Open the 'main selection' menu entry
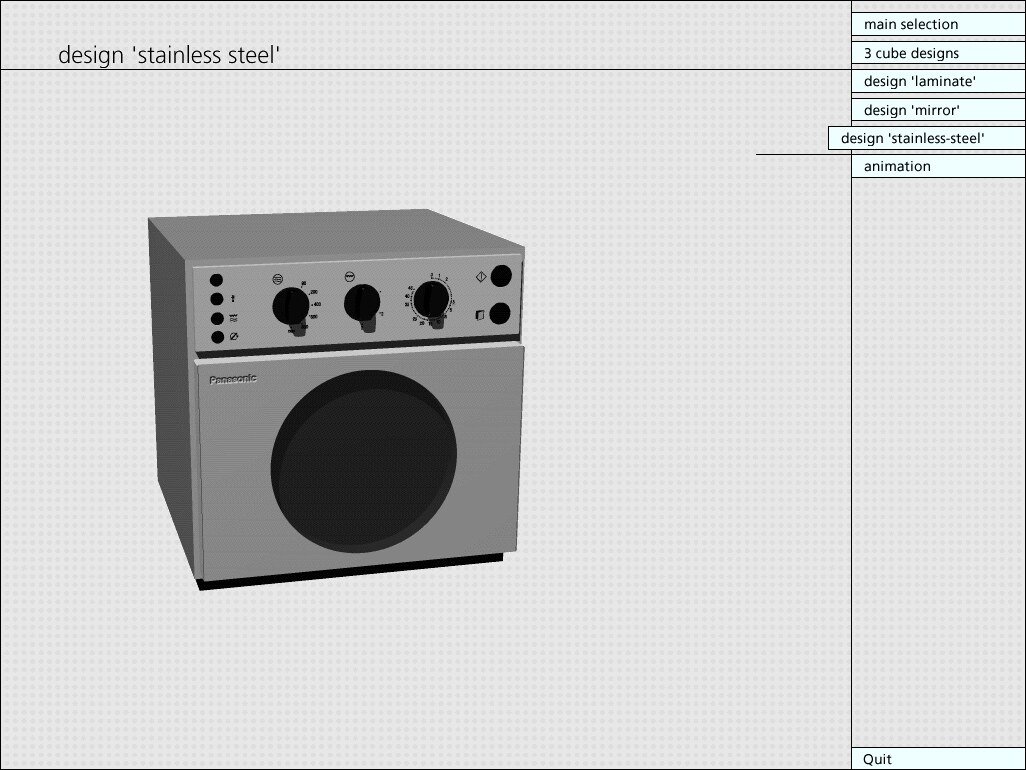Screen dimensions: 1026x770 [938, 24]
